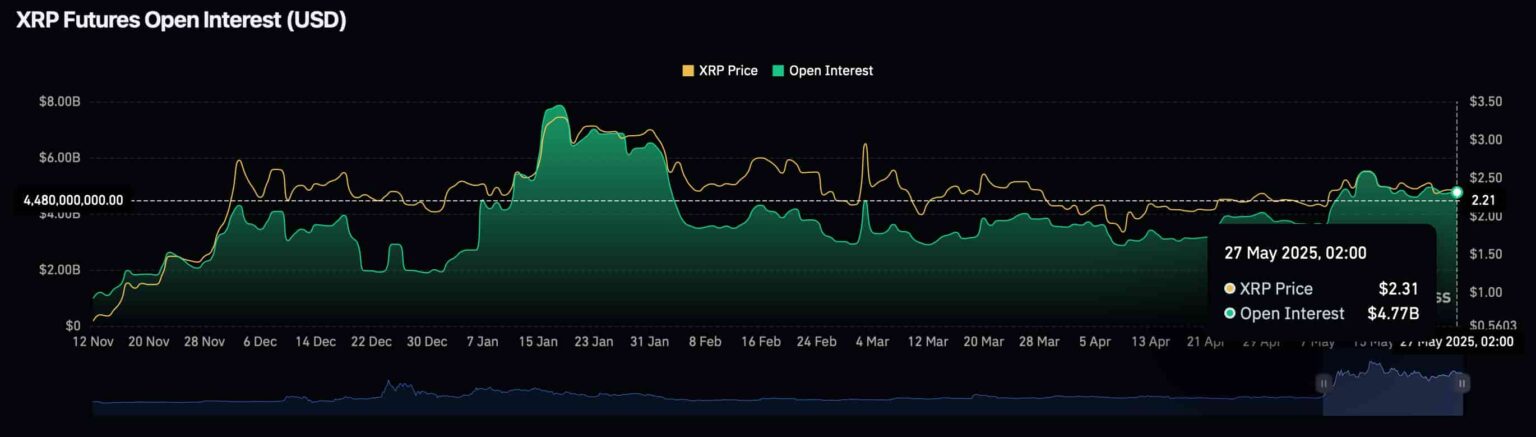The height and width of the screenshot is (437, 1536).
Task: Toggle the Open Interest legend series
Action: [823, 71]
